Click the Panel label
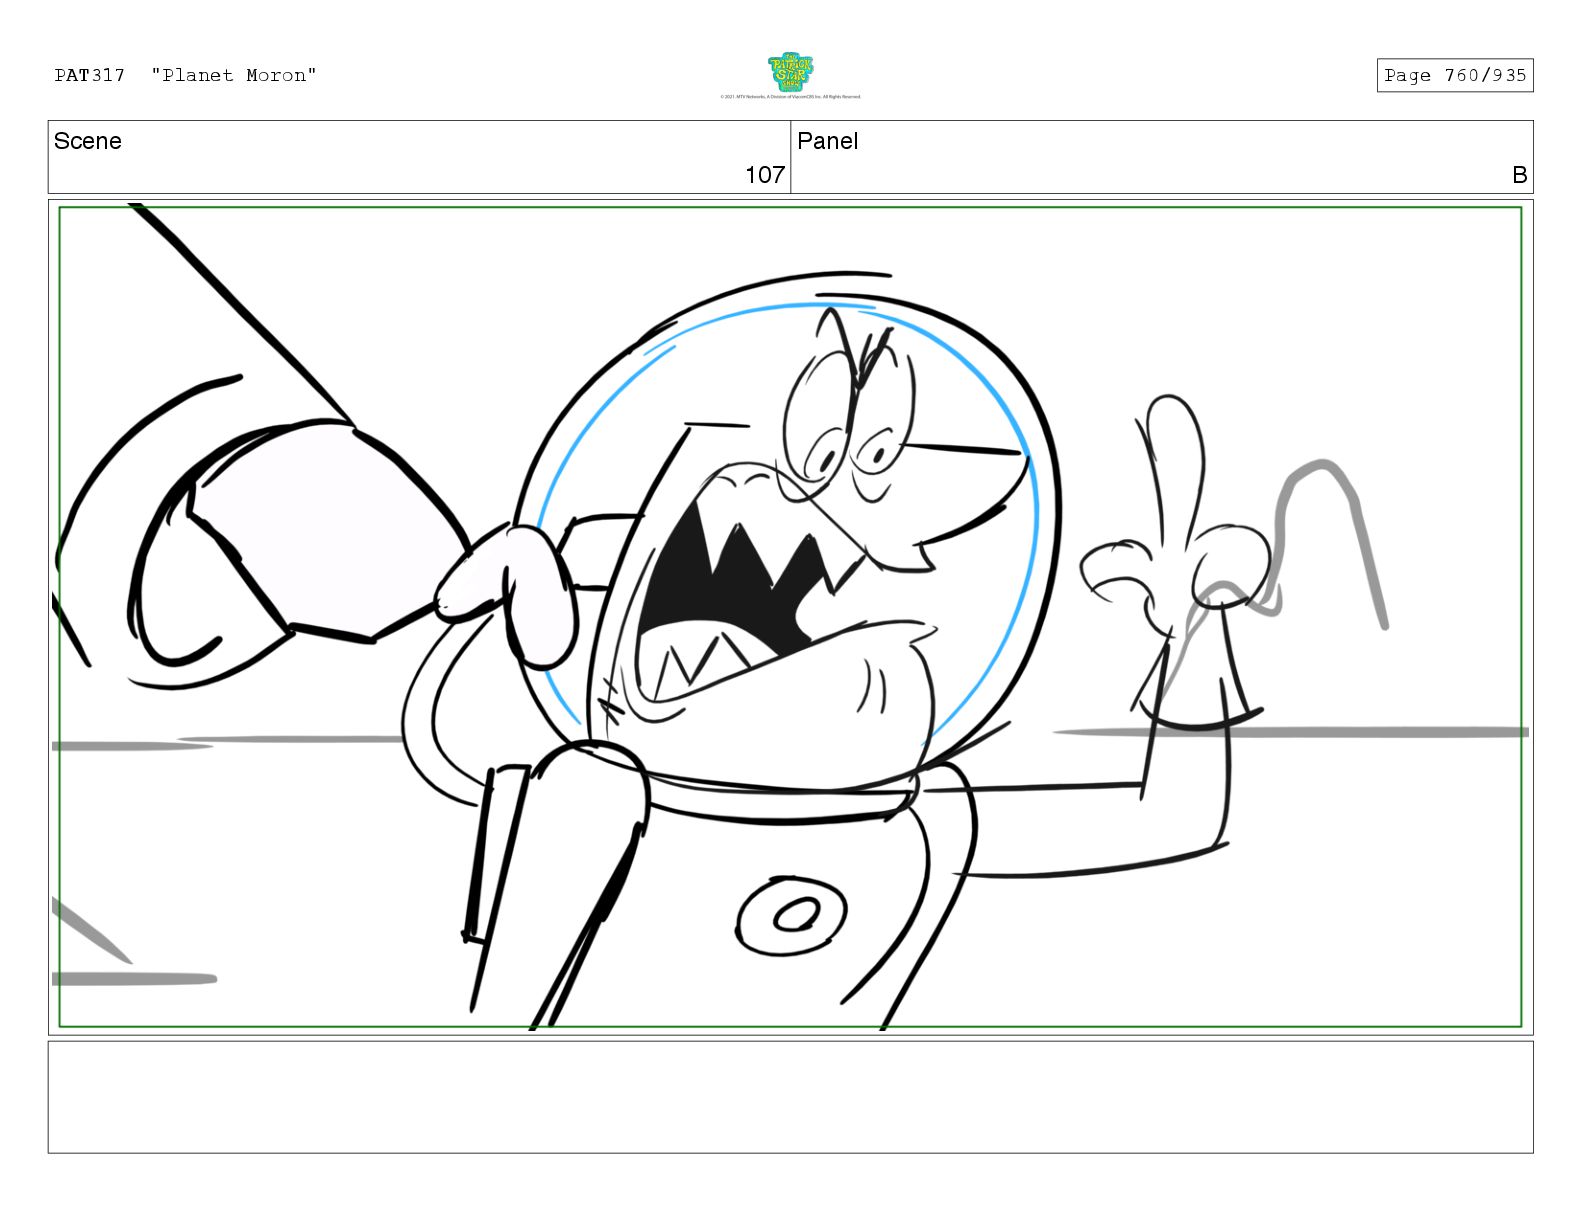 pyautogui.click(x=827, y=141)
